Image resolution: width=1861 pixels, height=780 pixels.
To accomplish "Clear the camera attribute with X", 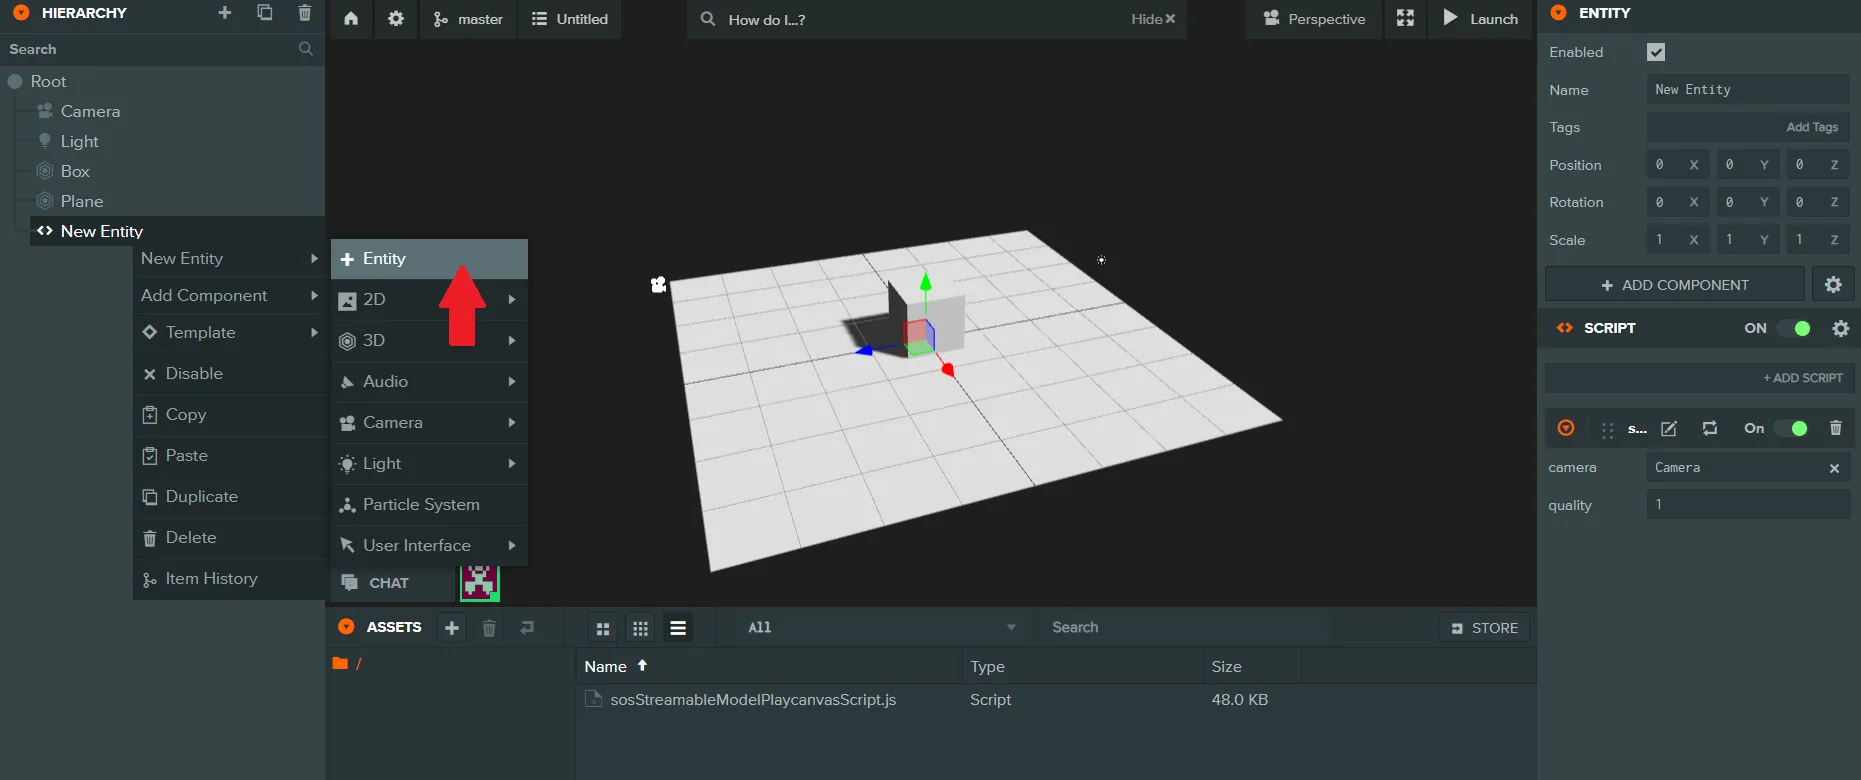I will 1834,468.
